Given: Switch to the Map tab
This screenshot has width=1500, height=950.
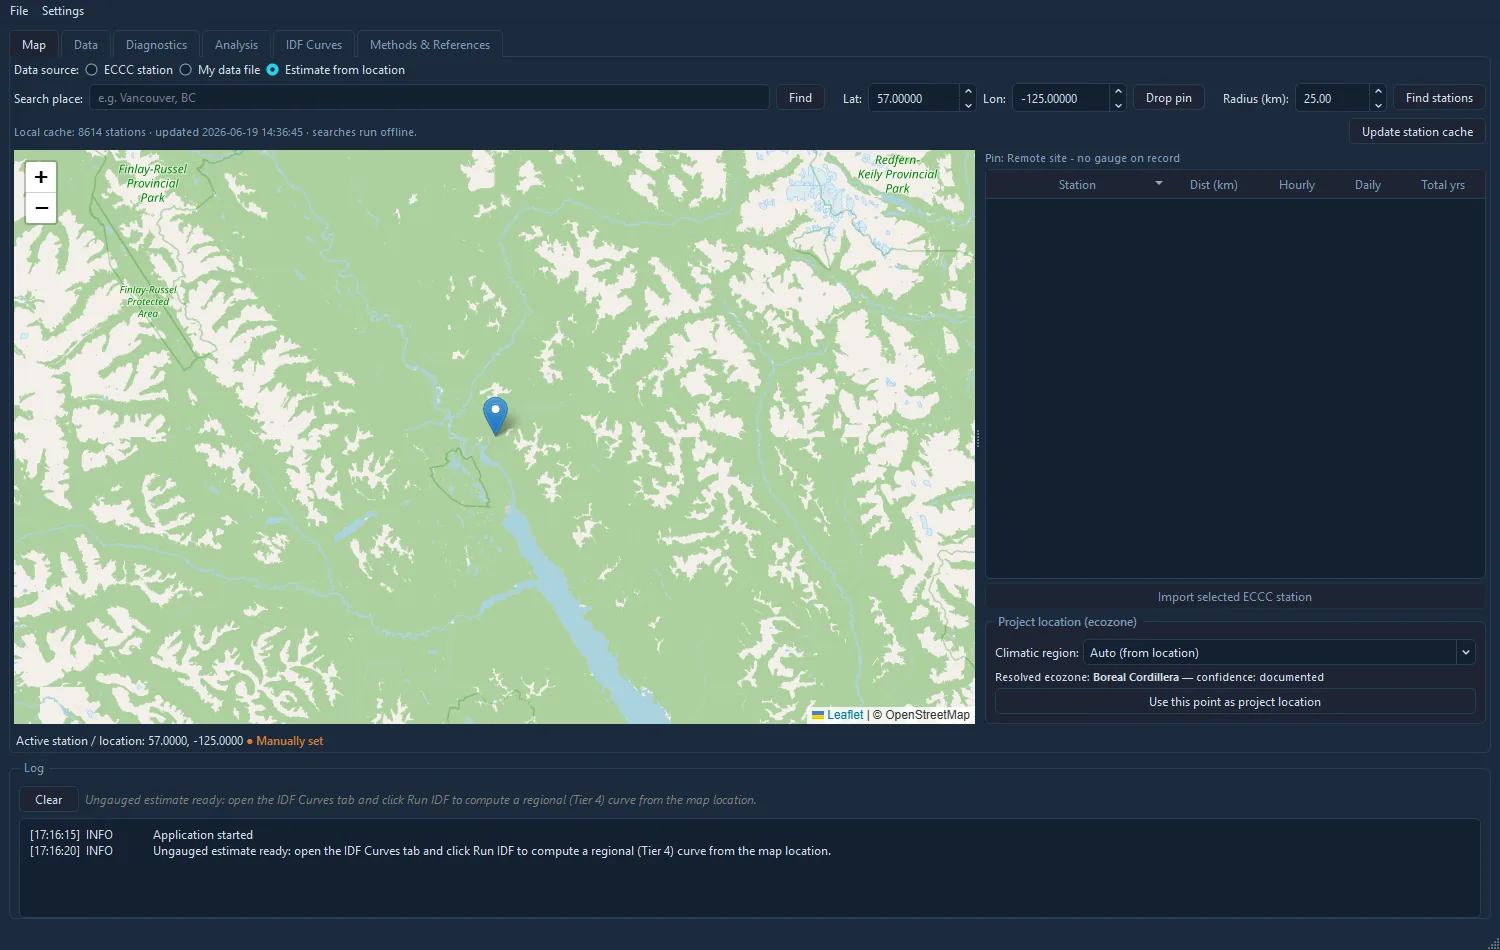Looking at the screenshot, I should point(34,45).
